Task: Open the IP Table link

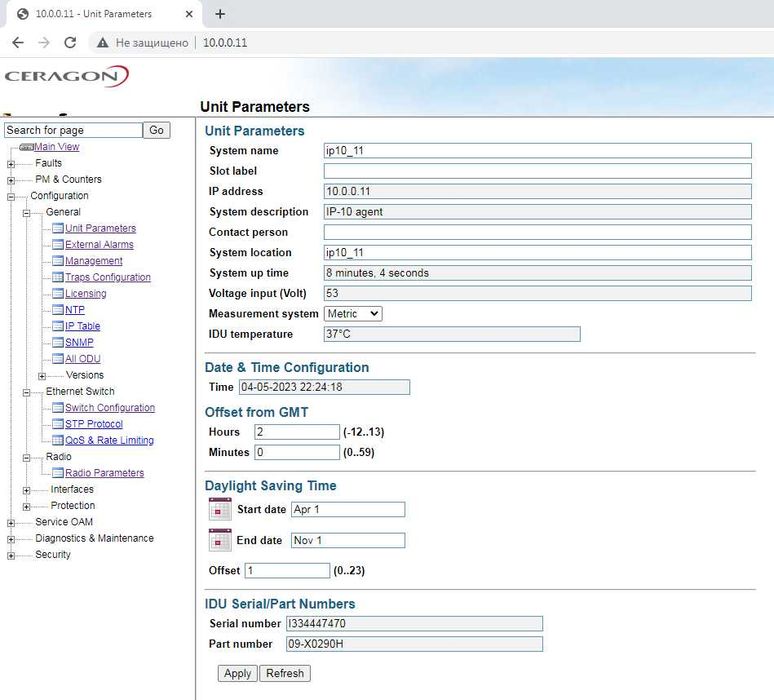Action: point(83,326)
